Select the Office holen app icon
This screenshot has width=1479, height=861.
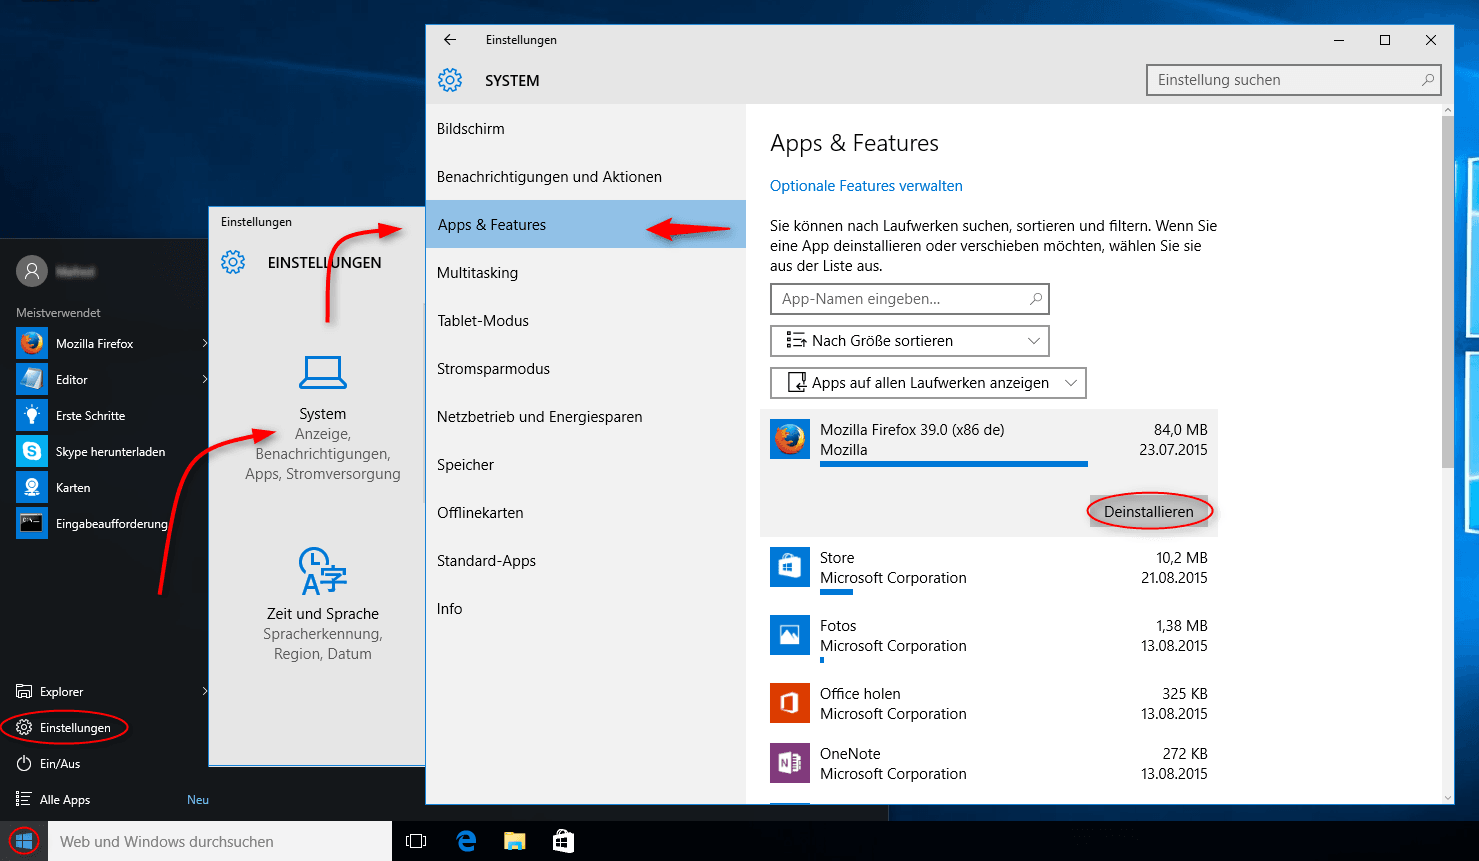(790, 703)
